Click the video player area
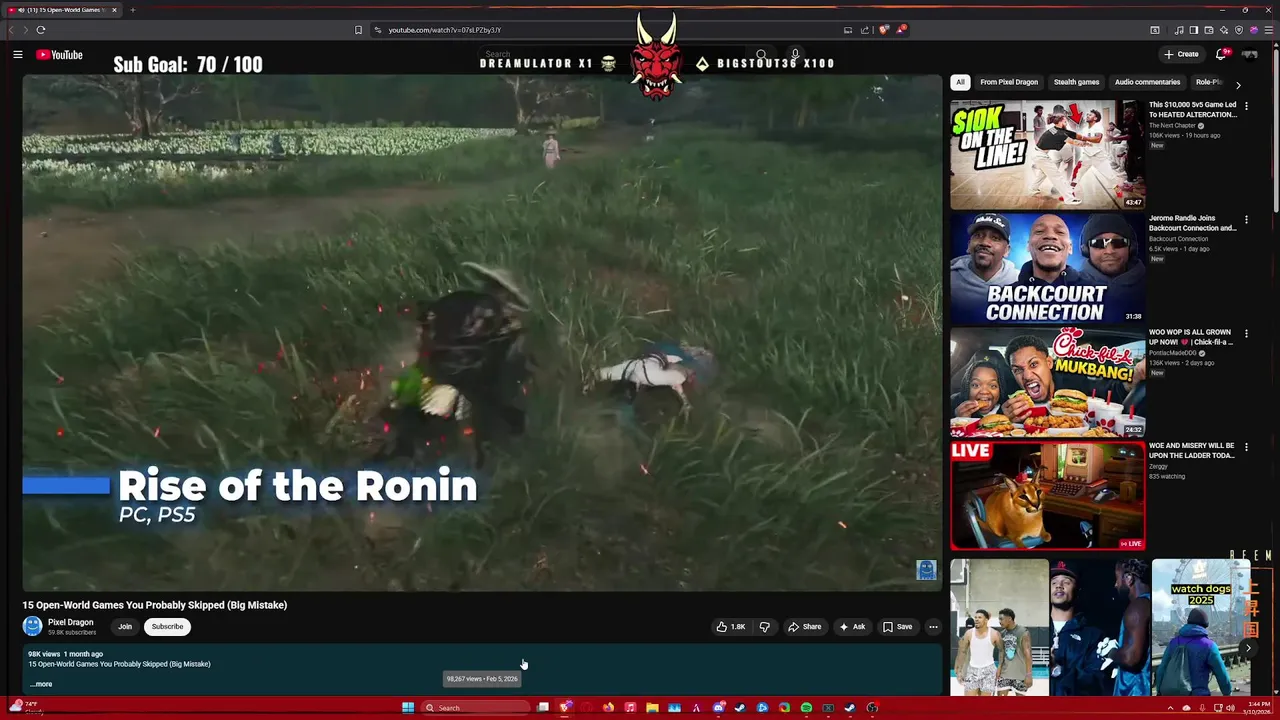1280x720 pixels. 482,333
